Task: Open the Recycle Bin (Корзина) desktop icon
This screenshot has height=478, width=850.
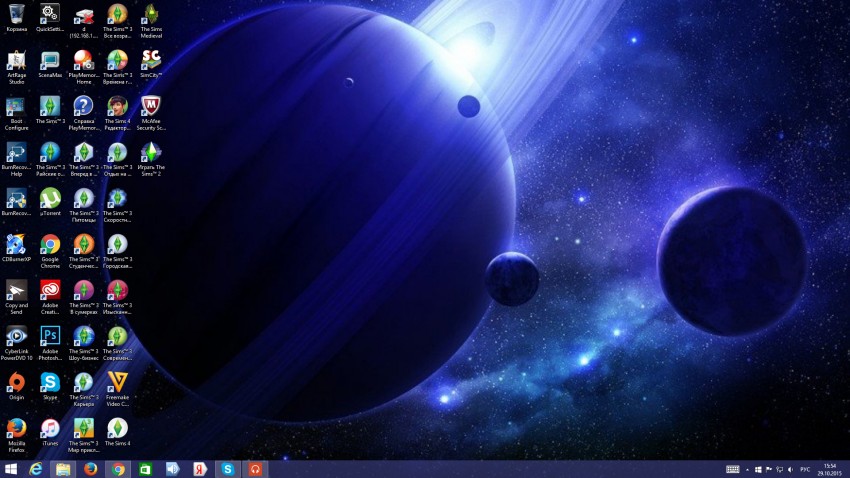Action: coord(16,14)
